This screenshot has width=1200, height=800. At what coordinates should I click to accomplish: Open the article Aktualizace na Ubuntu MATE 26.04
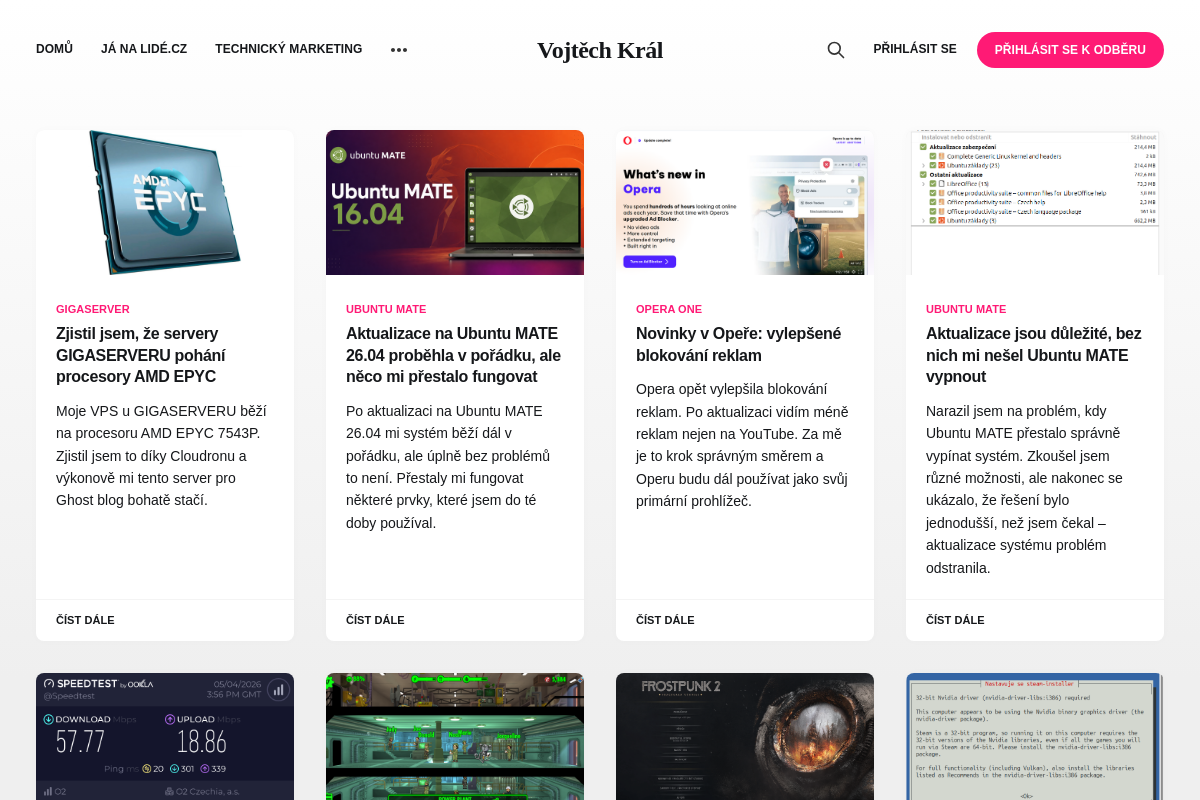[x=454, y=355]
